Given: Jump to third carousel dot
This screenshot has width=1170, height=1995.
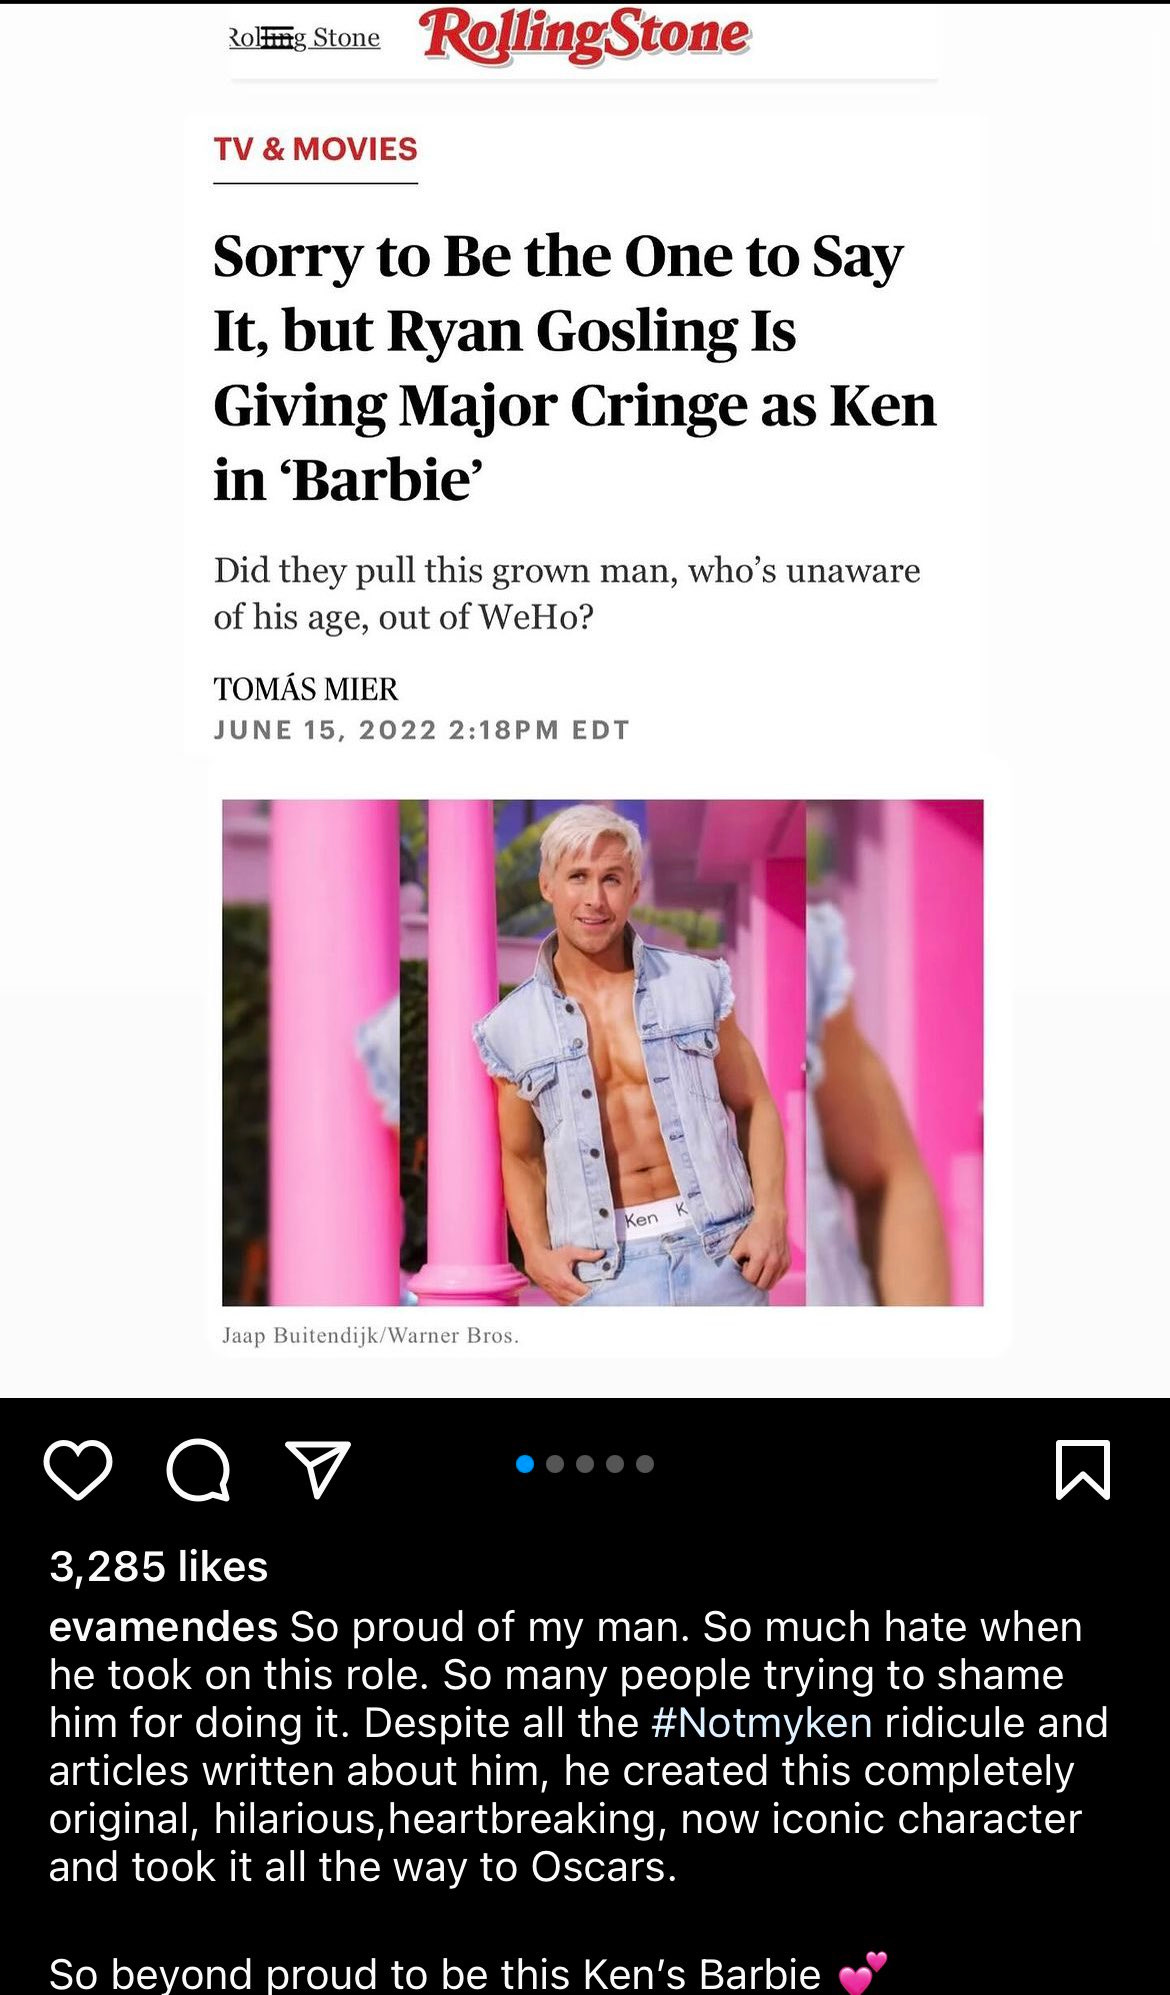Looking at the screenshot, I should tap(586, 1464).
